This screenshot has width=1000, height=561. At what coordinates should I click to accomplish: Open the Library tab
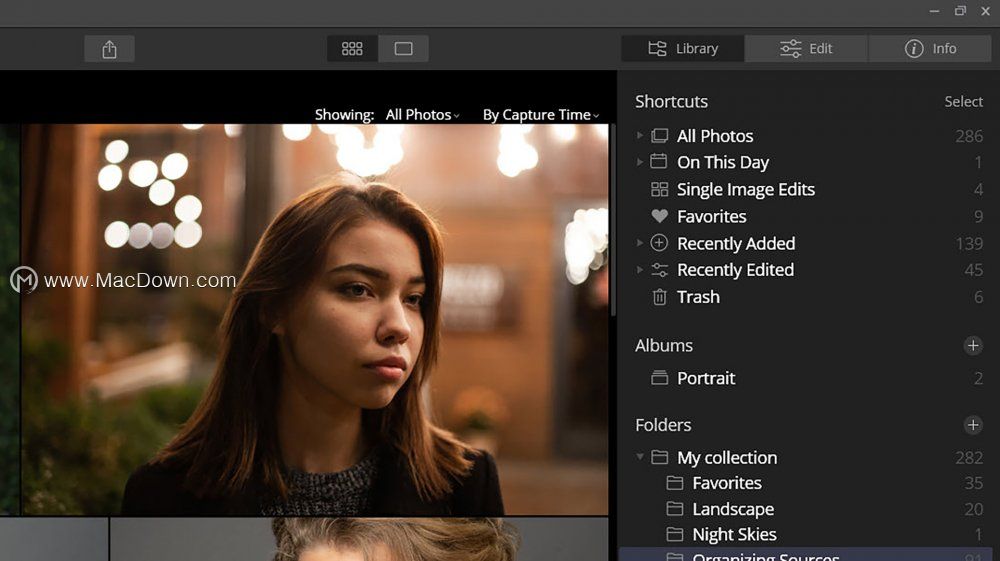682,48
